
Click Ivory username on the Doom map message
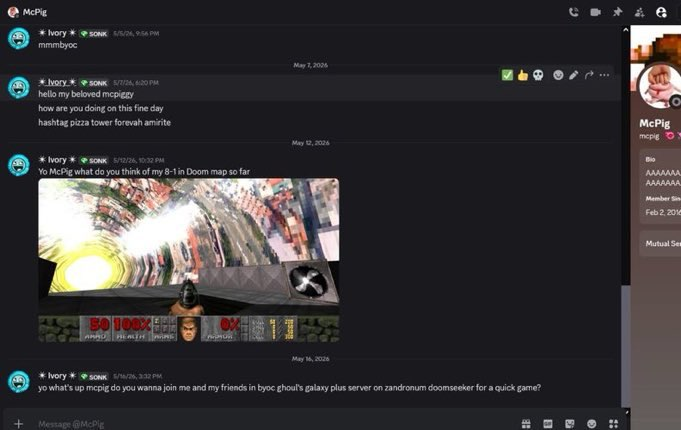tap(57, 160)
